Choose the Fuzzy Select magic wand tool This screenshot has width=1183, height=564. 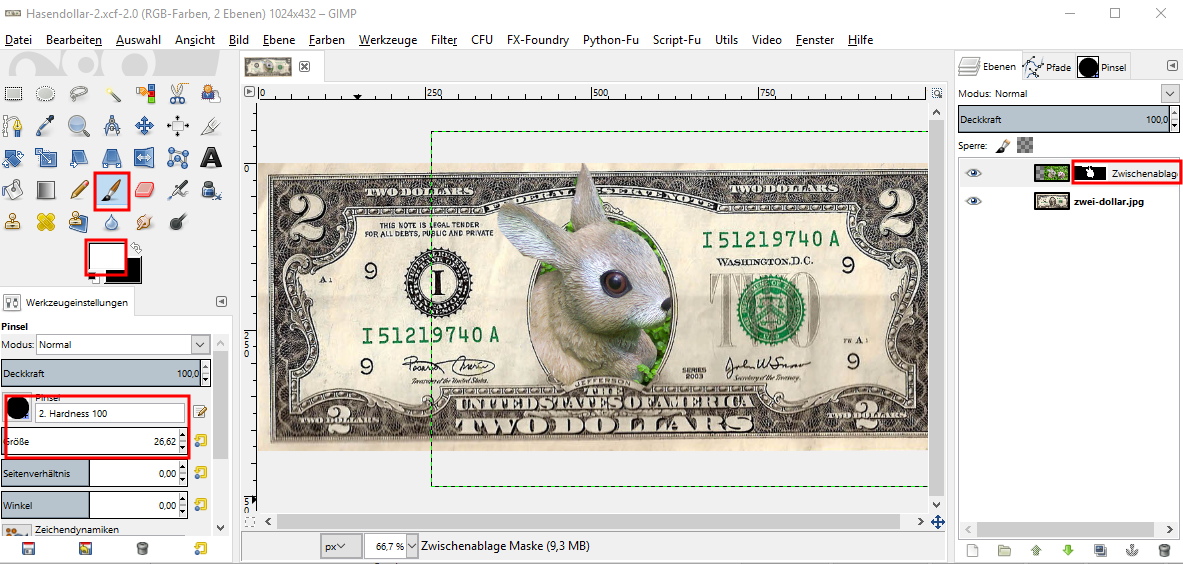(x=112, y=94)
